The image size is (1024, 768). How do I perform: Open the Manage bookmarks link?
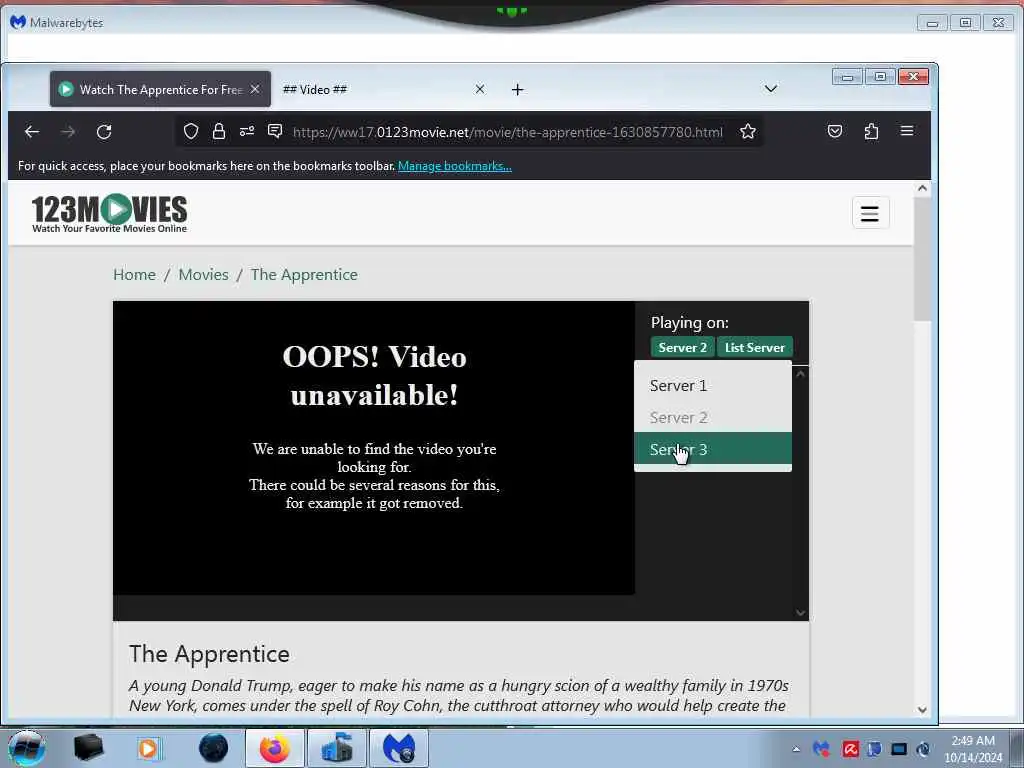455,166
